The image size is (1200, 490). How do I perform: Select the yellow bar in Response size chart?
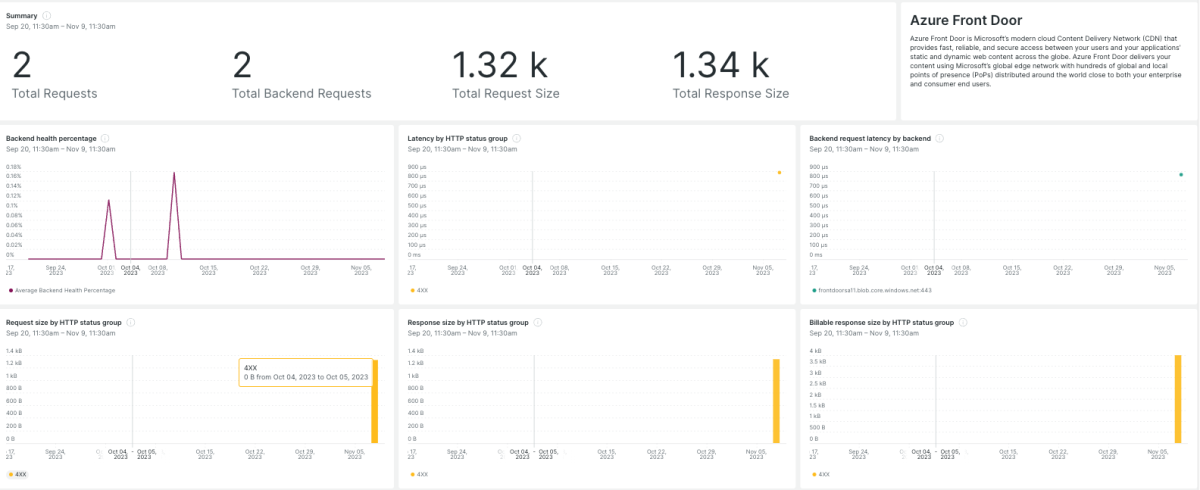(x=776, y=401)
